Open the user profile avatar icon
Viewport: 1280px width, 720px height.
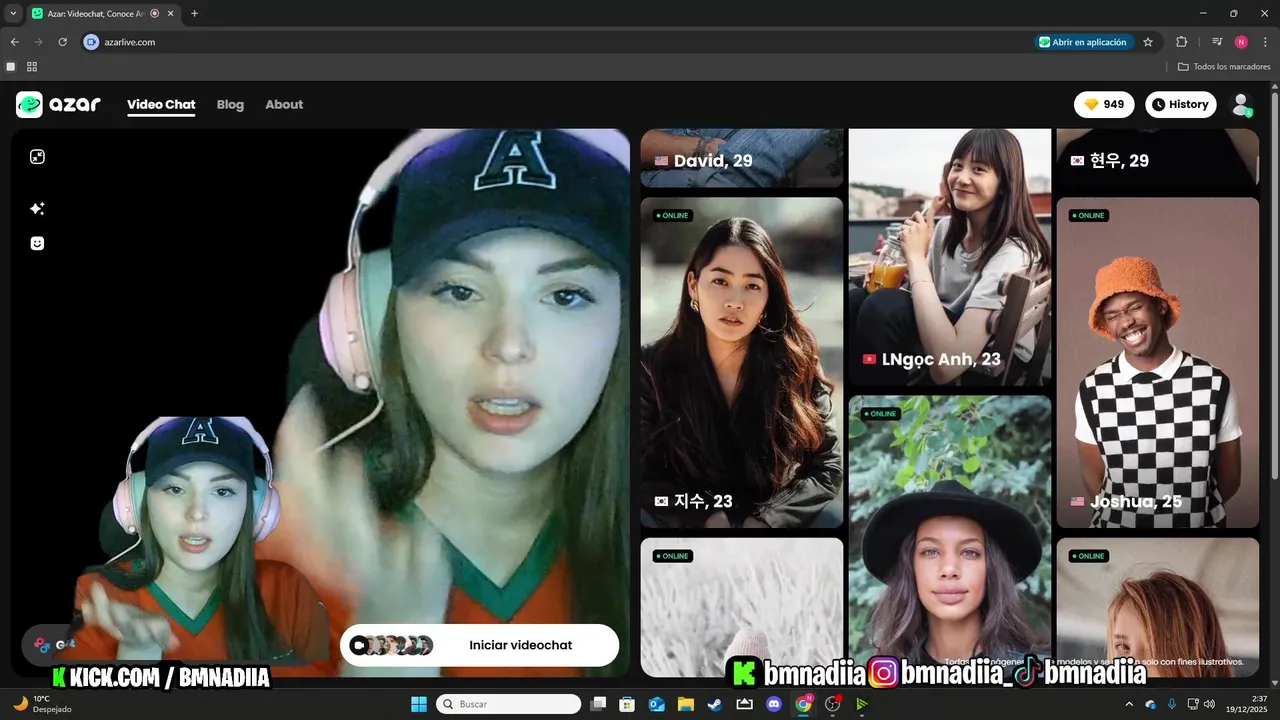pos(1241,105)
